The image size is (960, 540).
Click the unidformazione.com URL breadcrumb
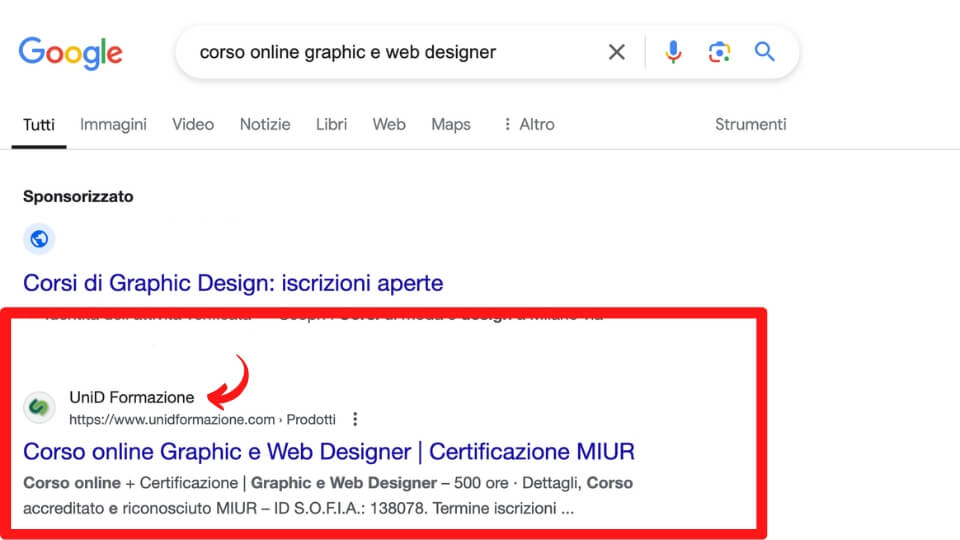click(x=203, y=419)
